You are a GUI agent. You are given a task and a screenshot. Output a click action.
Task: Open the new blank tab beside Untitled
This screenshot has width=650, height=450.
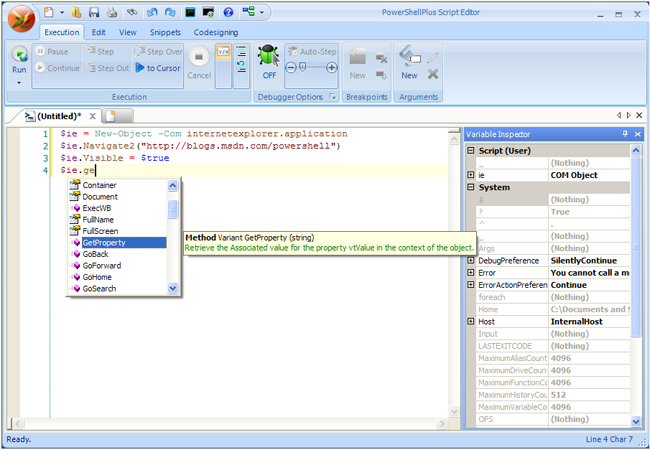117,116
